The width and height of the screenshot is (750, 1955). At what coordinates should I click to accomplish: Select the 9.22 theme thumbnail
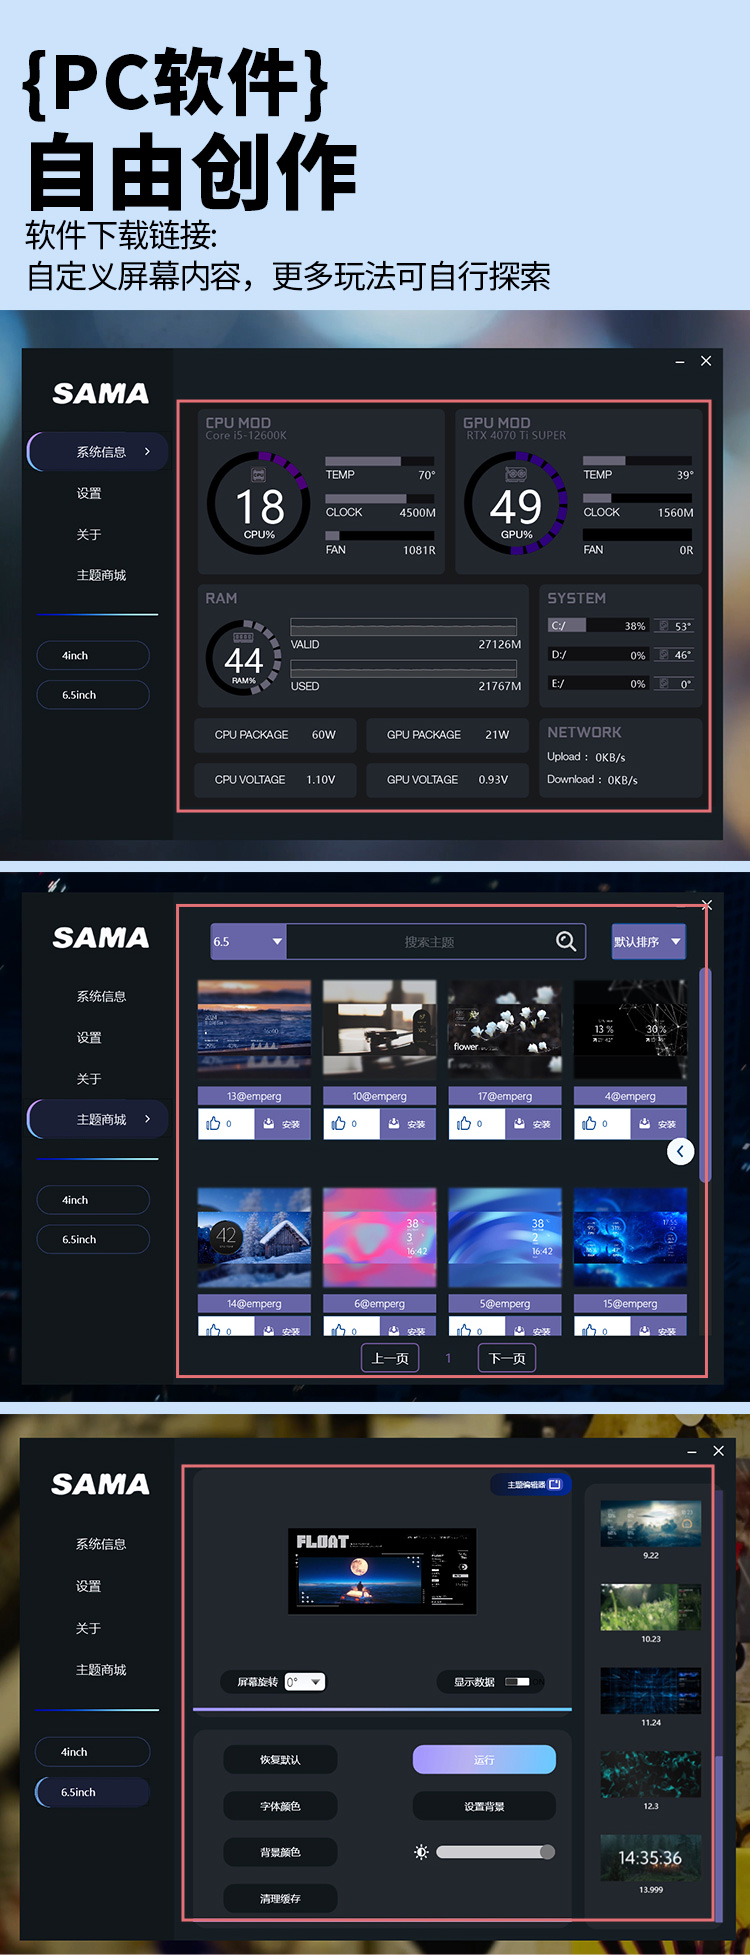(651, 1523)
